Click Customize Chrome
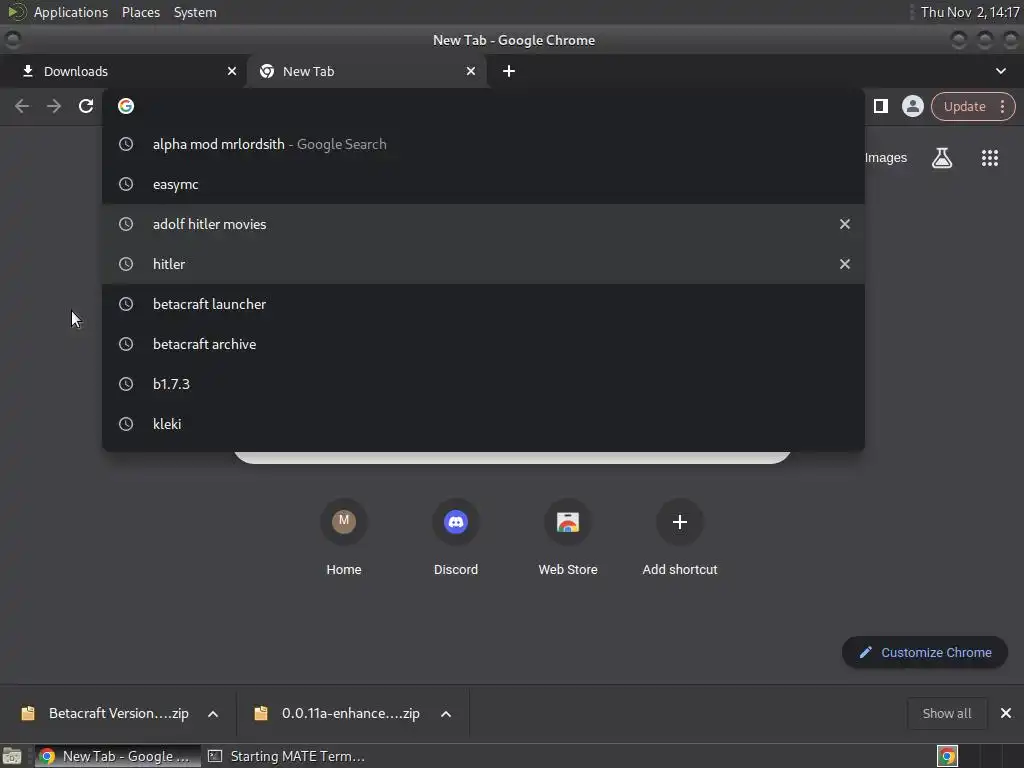 [925, 652]
